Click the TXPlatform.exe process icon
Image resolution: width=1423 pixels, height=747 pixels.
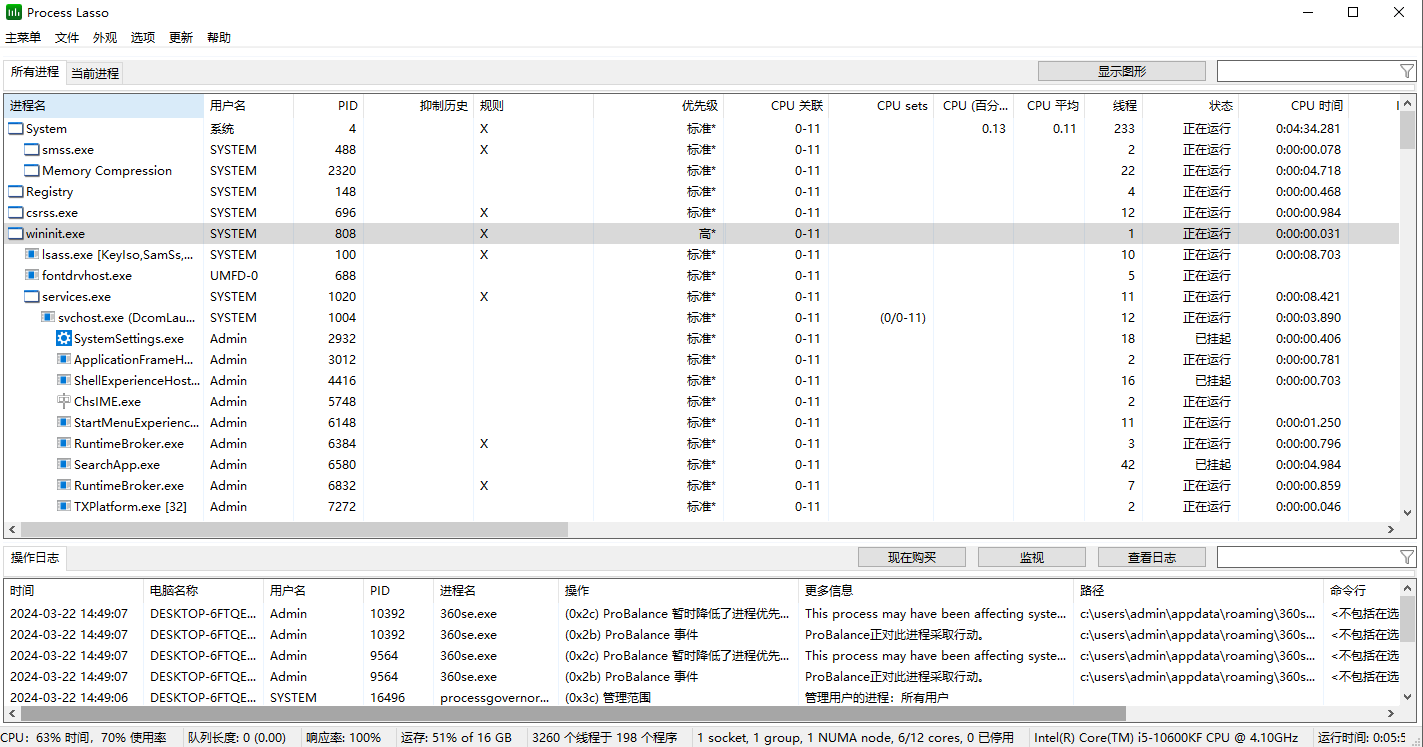coord(64,507)
